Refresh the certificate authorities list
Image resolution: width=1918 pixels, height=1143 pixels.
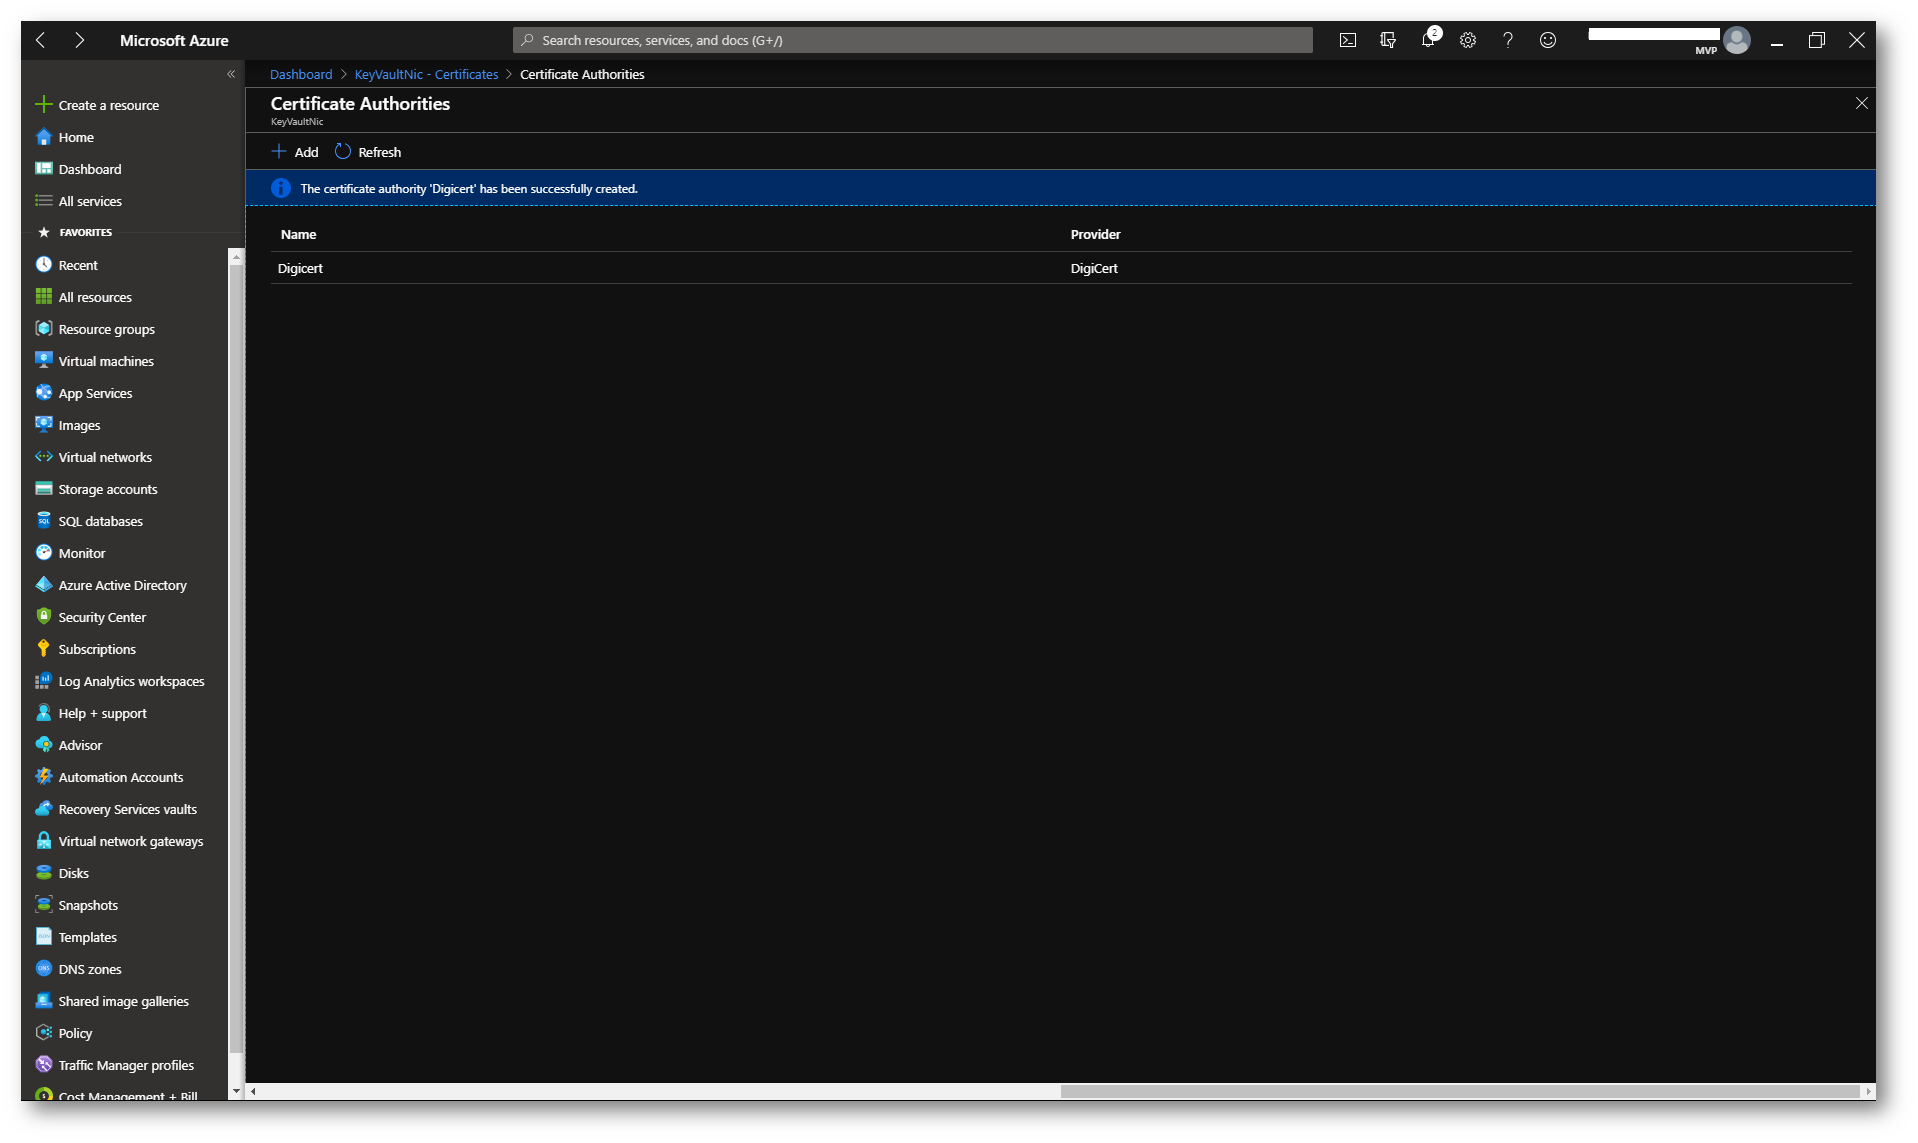[368, 152]
